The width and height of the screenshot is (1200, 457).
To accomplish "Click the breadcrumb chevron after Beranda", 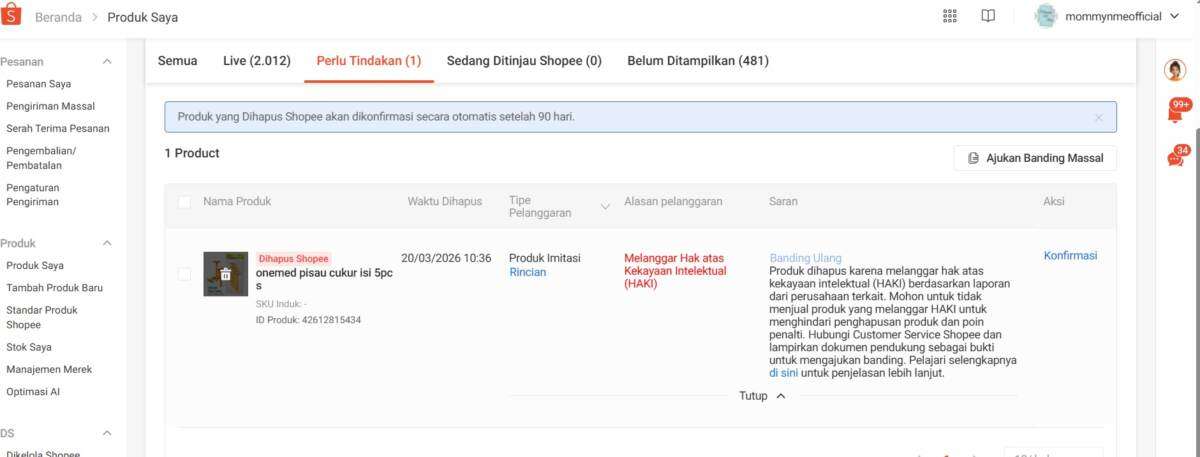I will [x=95, y=17].
